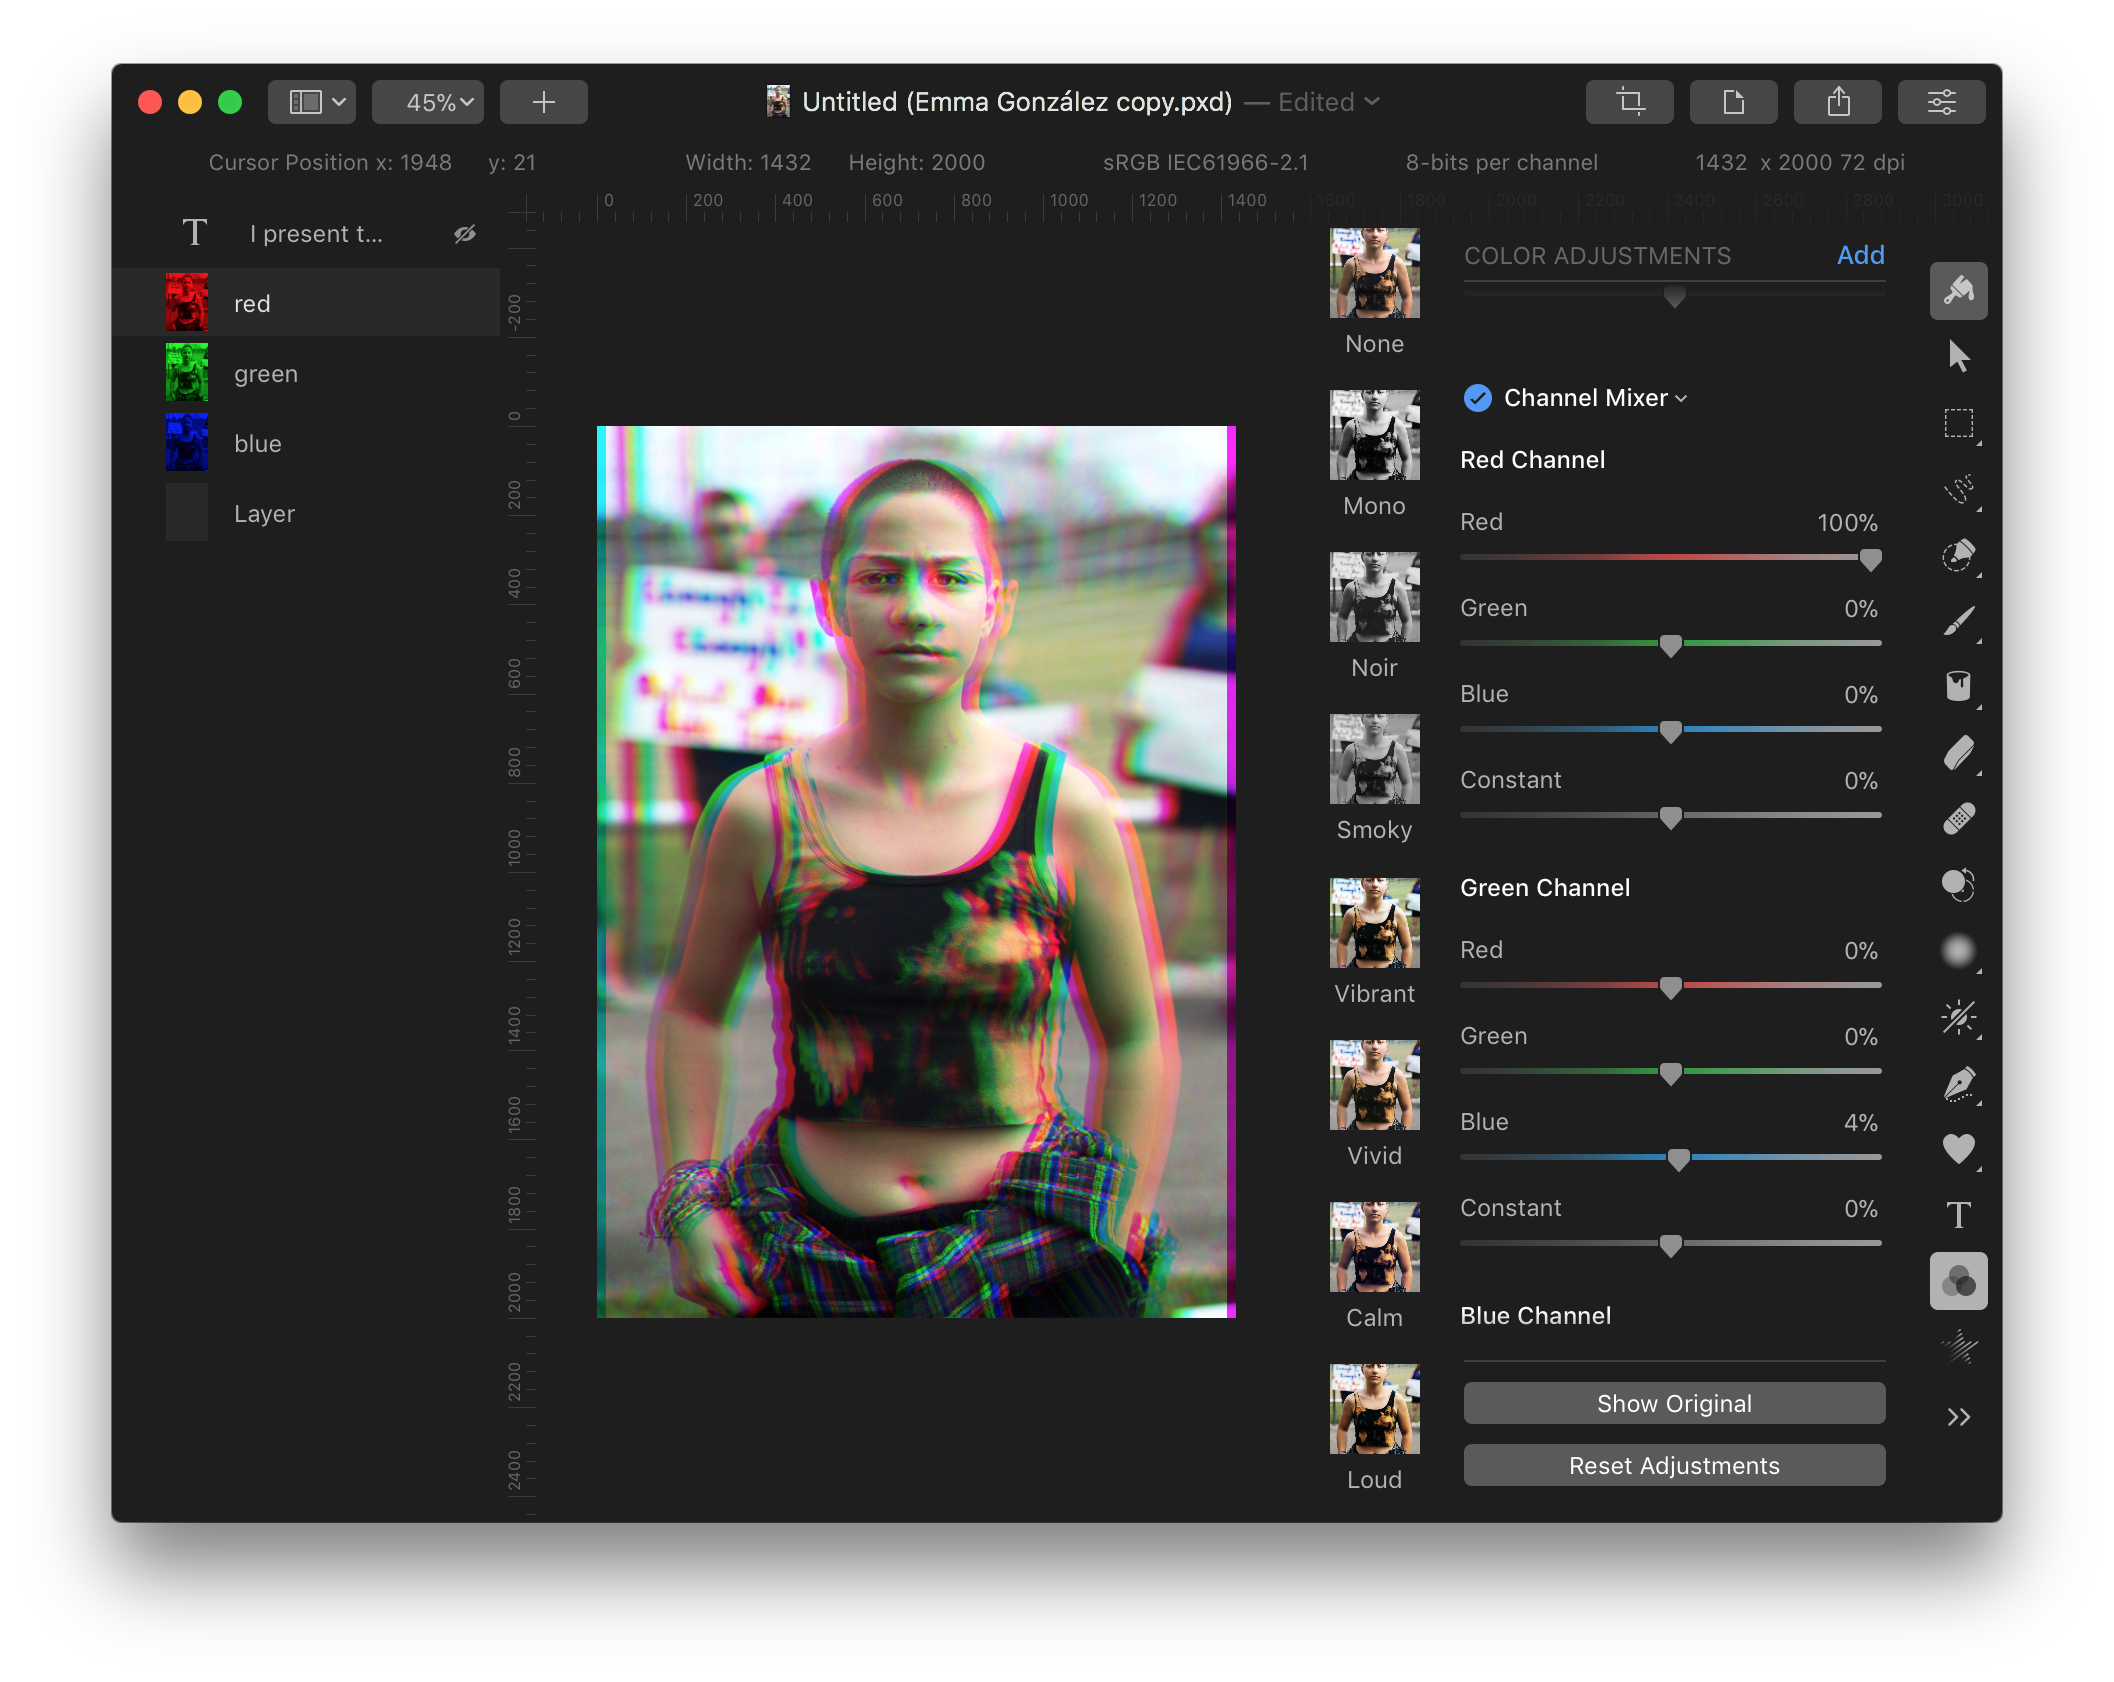Open the Share button
Viewport: 2114px width, 1682px height.
tap(1837, 102)
